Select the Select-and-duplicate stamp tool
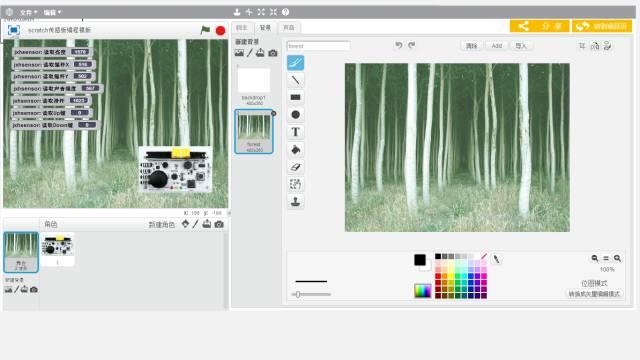 coord(296,202)
